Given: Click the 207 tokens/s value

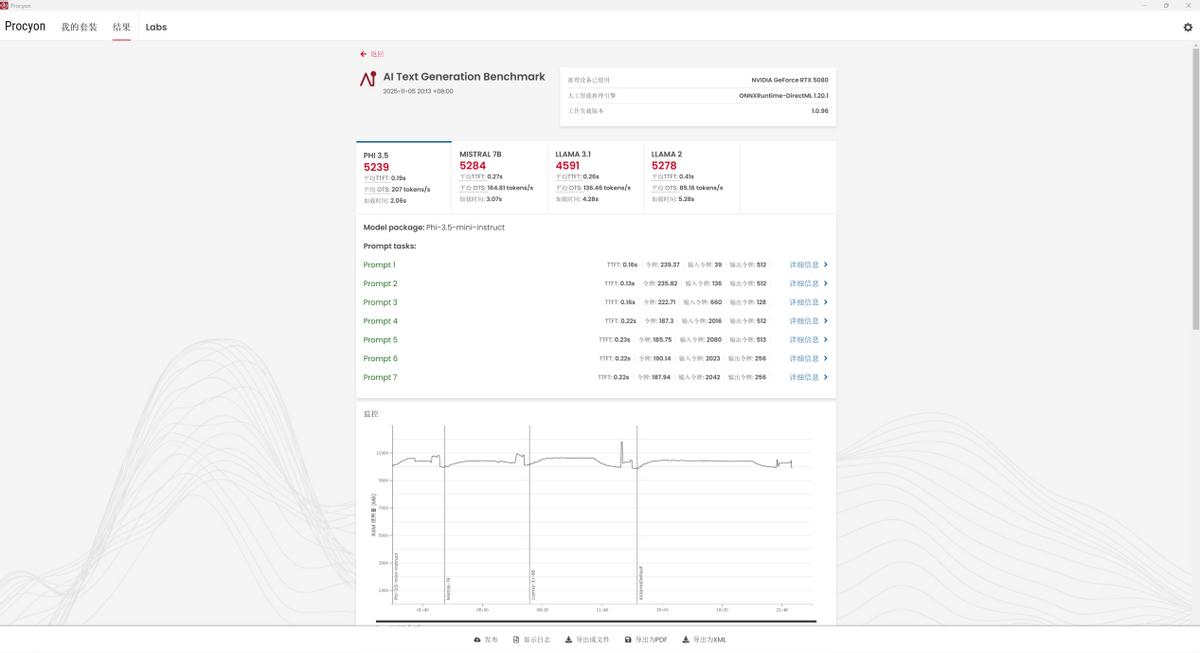Looking at the screenshot, I should click(x=410, y=188).
